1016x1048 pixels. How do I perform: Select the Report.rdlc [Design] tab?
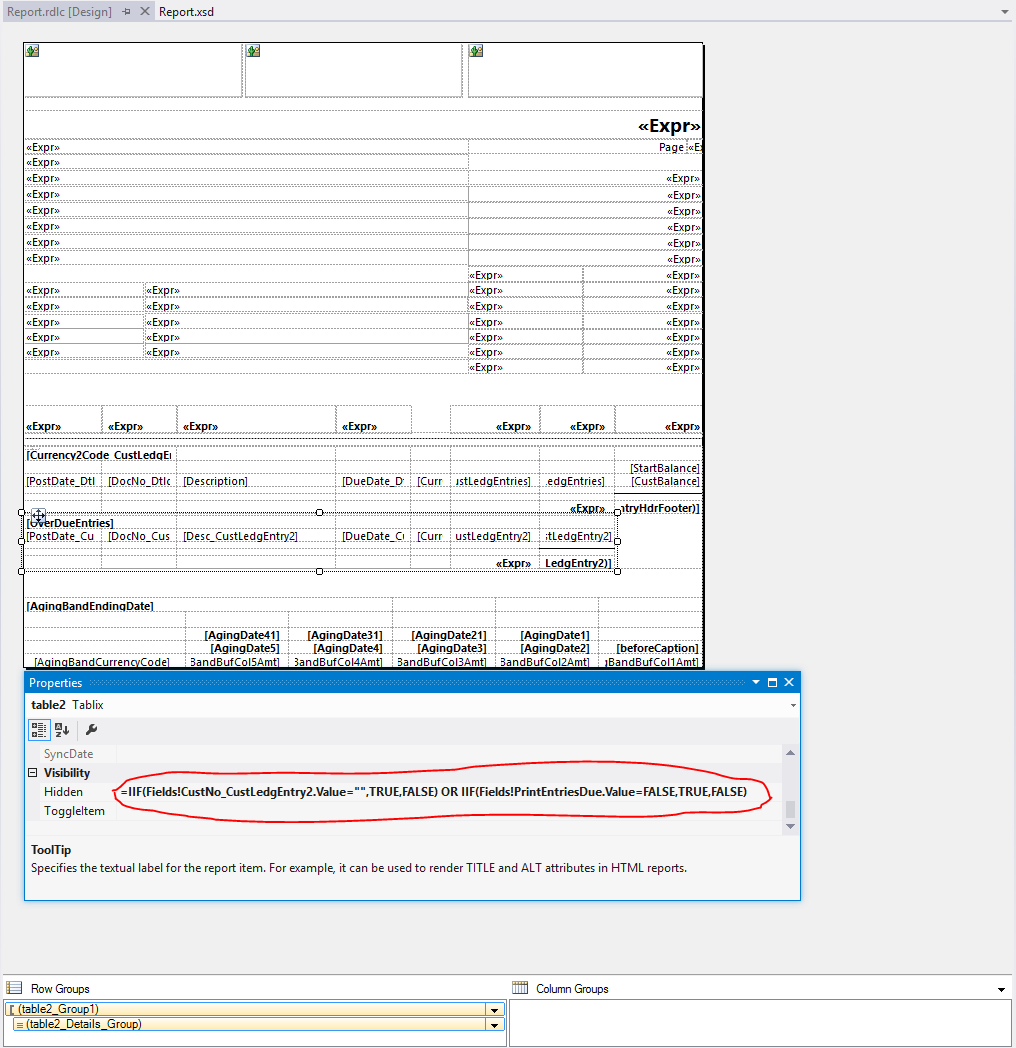[60, 11]
